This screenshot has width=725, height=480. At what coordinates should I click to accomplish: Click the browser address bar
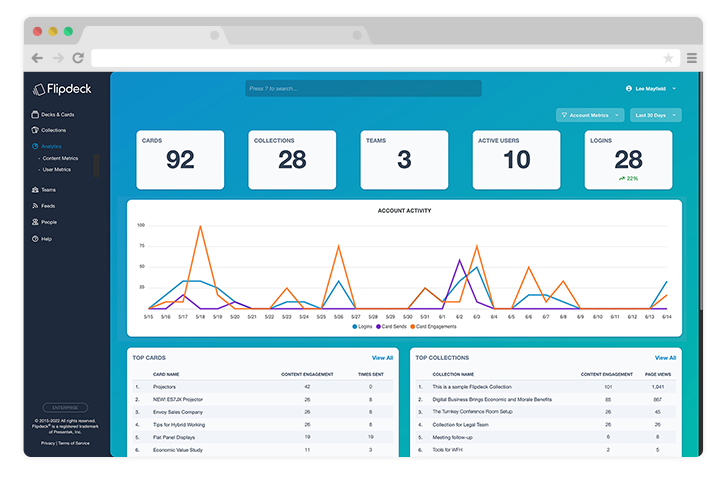[x=386, y=58]
